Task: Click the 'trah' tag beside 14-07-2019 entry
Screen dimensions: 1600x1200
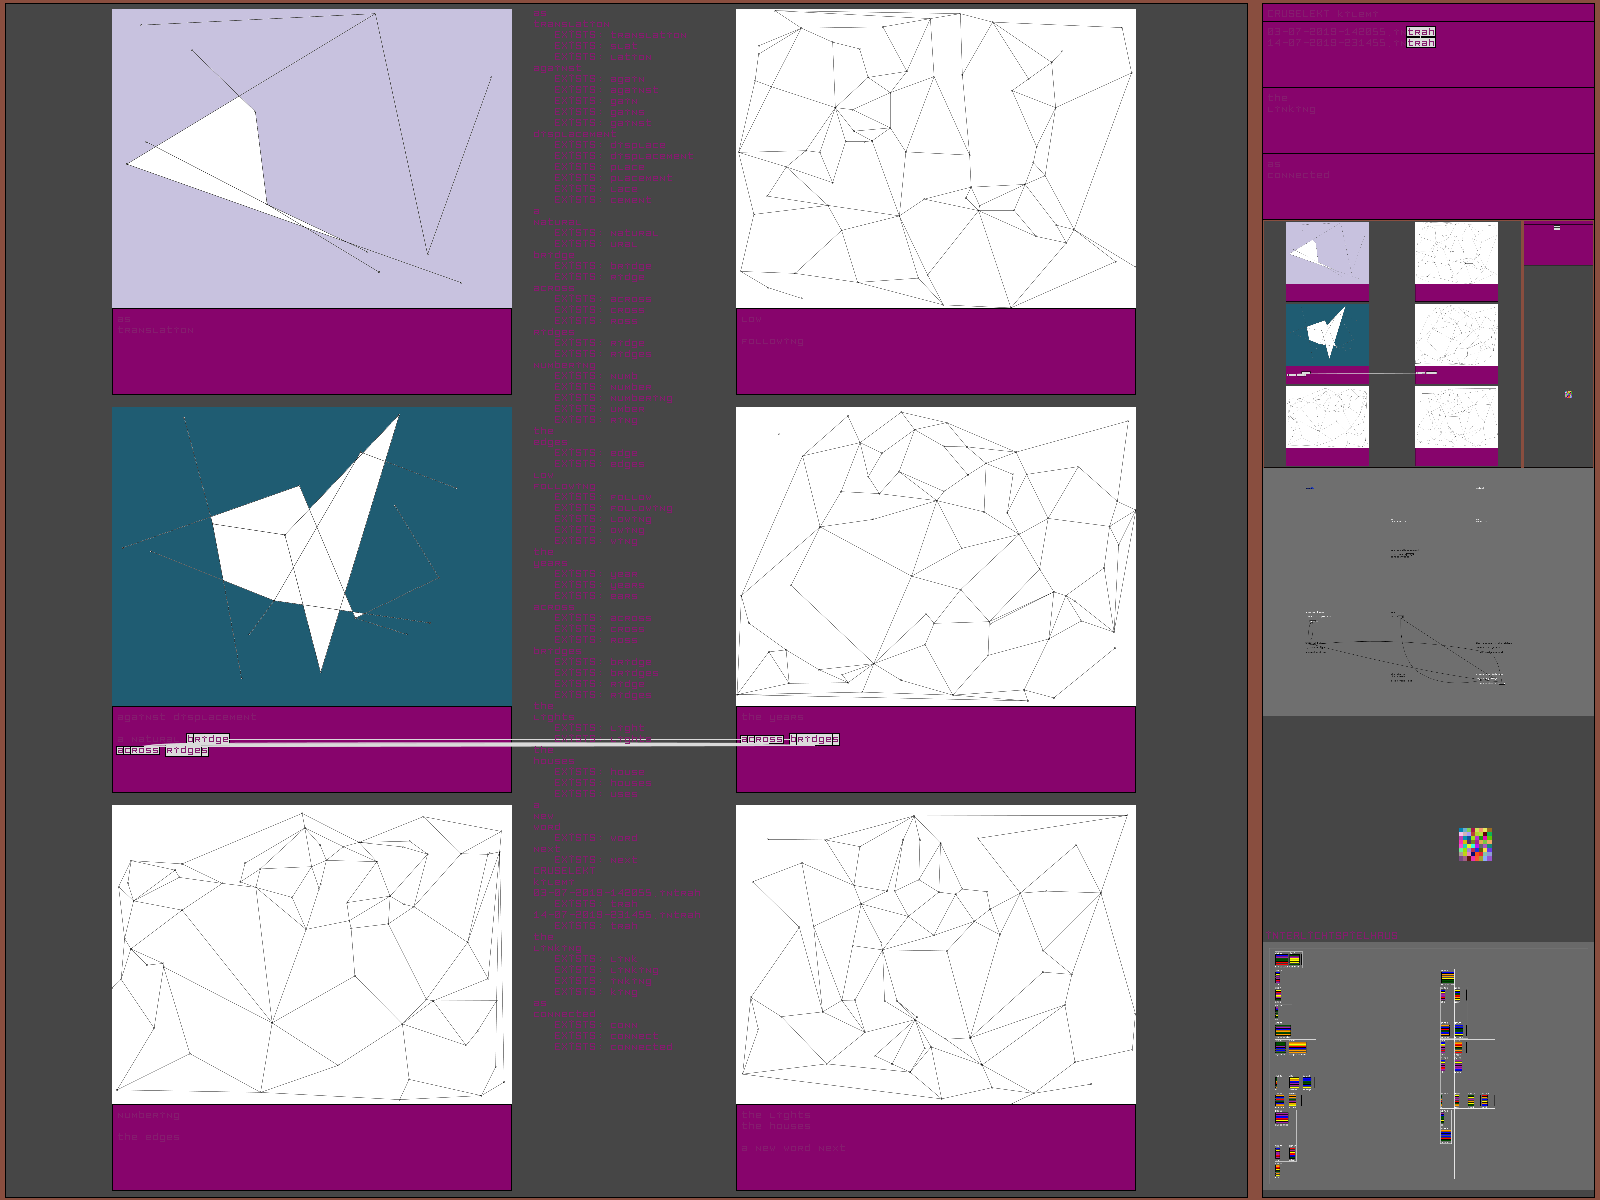Action: click(x=1420, y=43)
